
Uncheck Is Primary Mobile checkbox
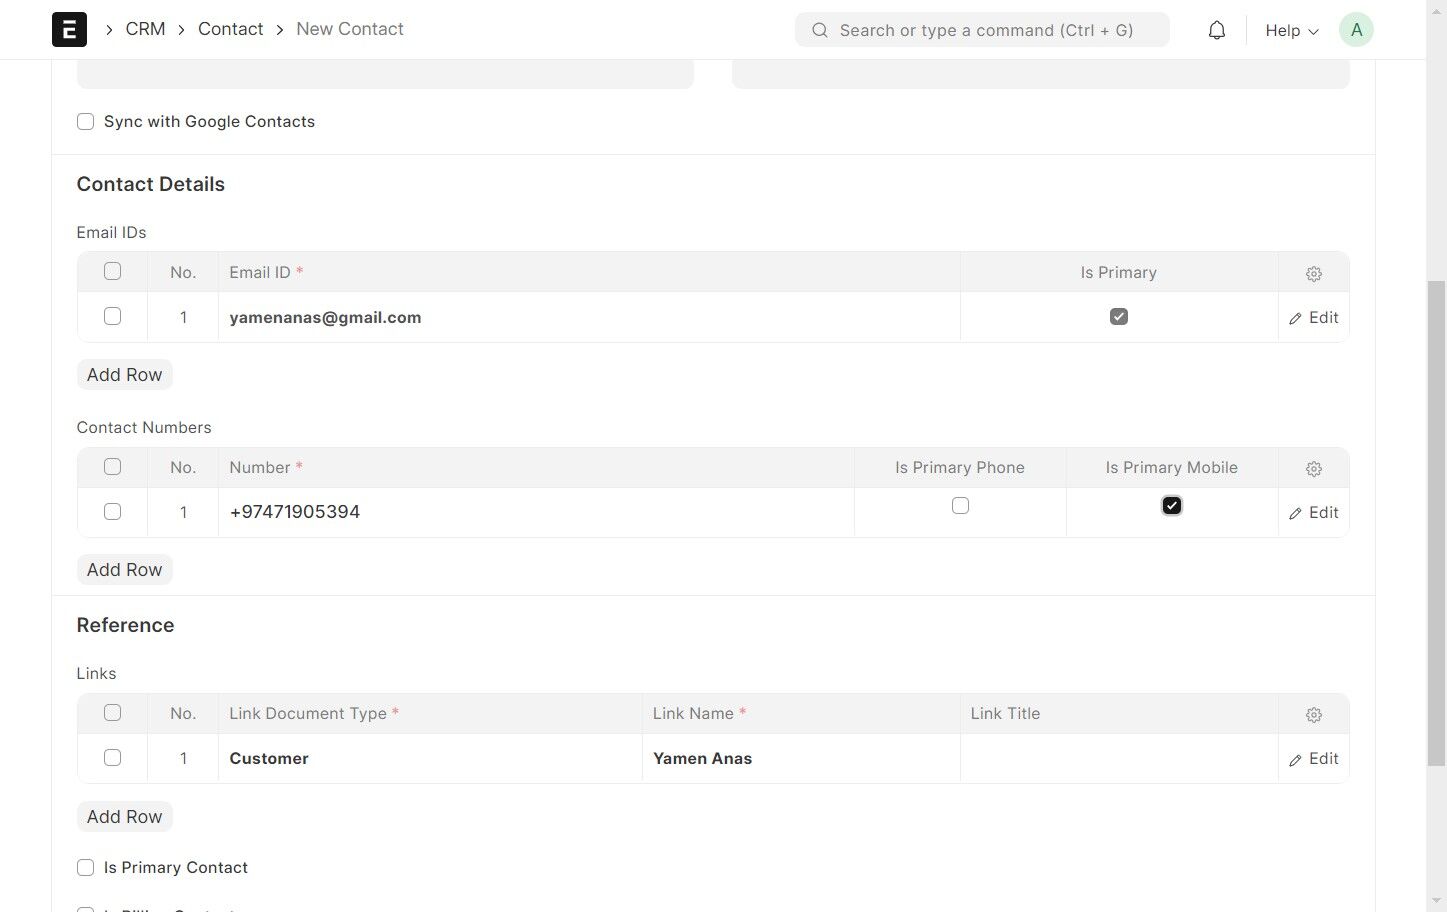click(x=1172, y=506)
